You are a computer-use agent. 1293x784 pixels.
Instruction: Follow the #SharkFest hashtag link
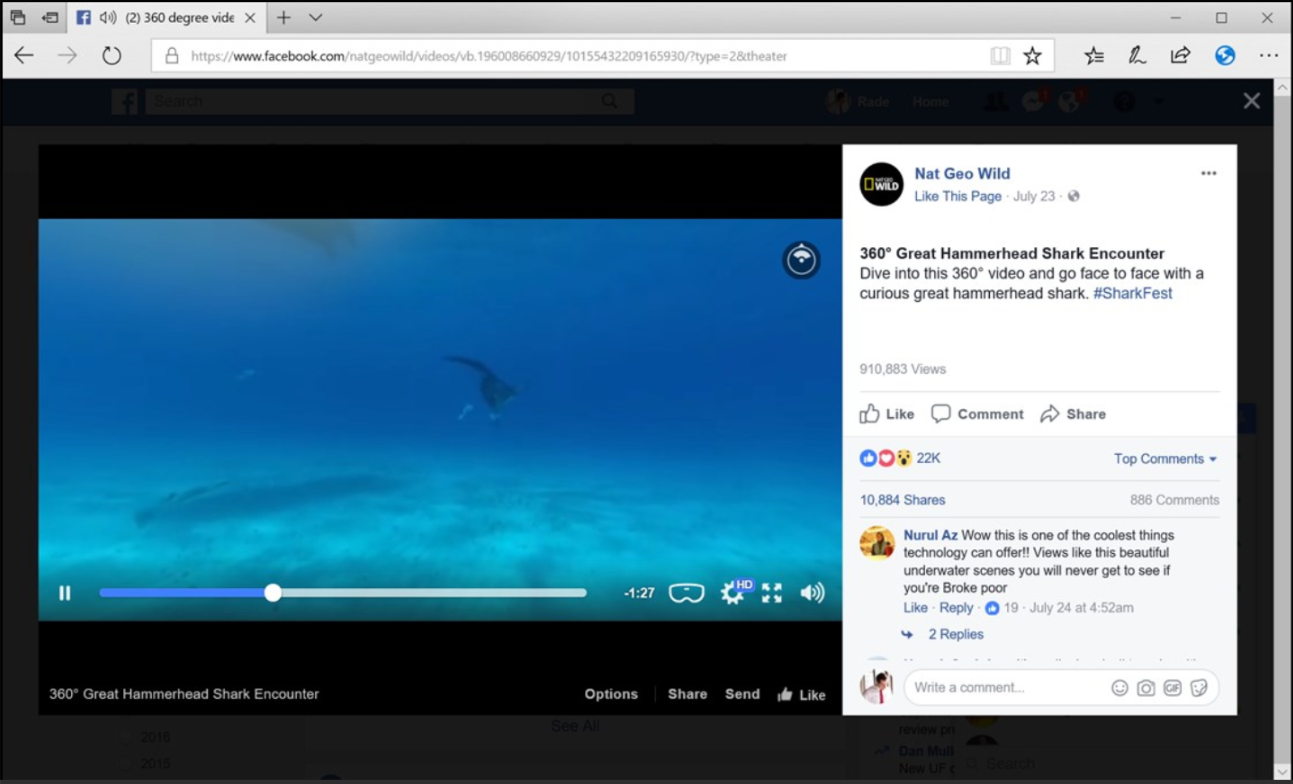[1132, 293]
